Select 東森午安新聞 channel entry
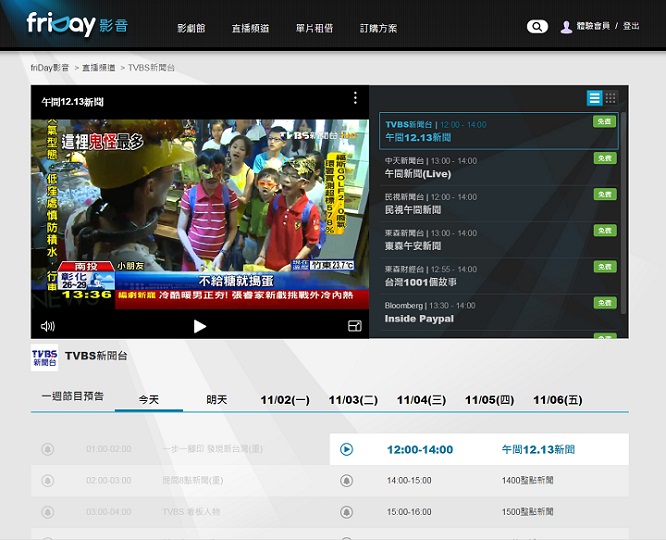Viewport: 666px width, 540px height. point(499,239)
